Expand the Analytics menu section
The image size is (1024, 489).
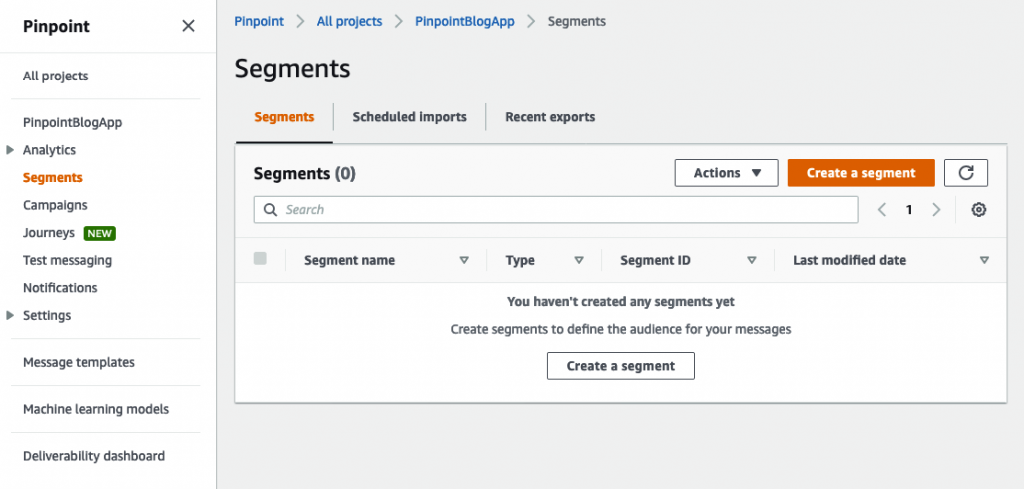pyautogui.click(x=10, y=150)
